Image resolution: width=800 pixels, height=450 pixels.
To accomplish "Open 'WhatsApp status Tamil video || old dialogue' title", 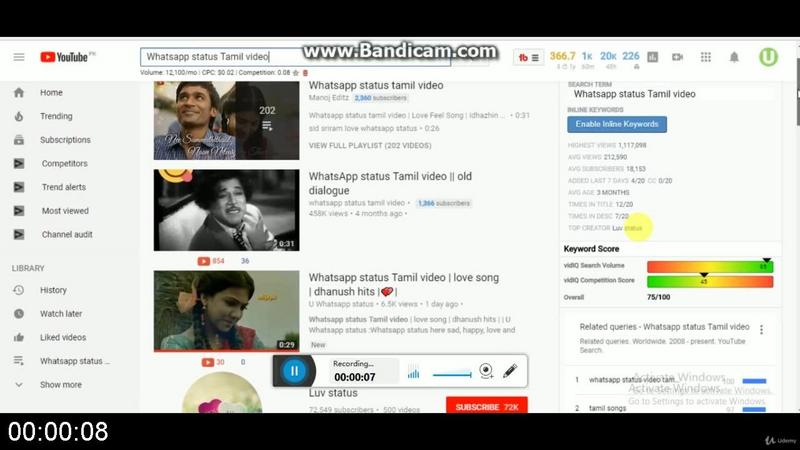I will point(390,183).
